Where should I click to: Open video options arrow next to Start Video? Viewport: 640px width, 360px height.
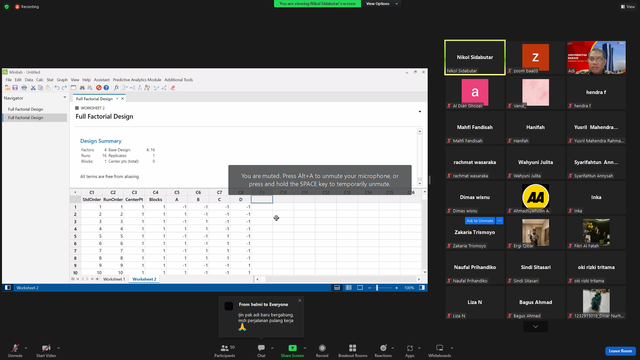(58, 348)
